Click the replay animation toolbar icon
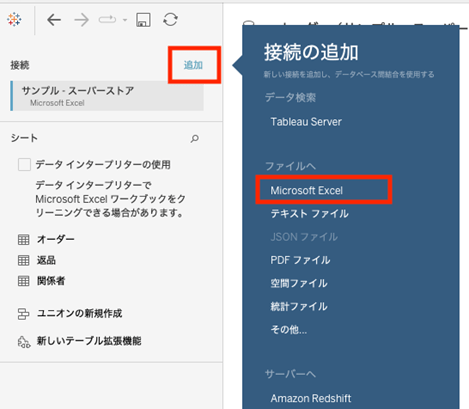 (x=107, y=20)
